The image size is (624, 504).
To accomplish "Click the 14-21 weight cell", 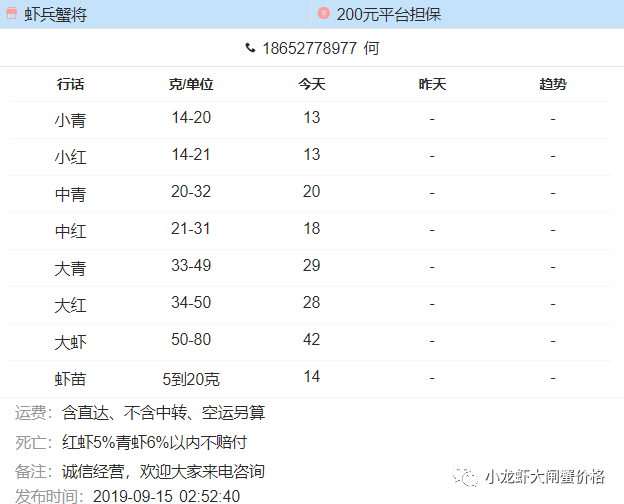I will pos(191,155).
